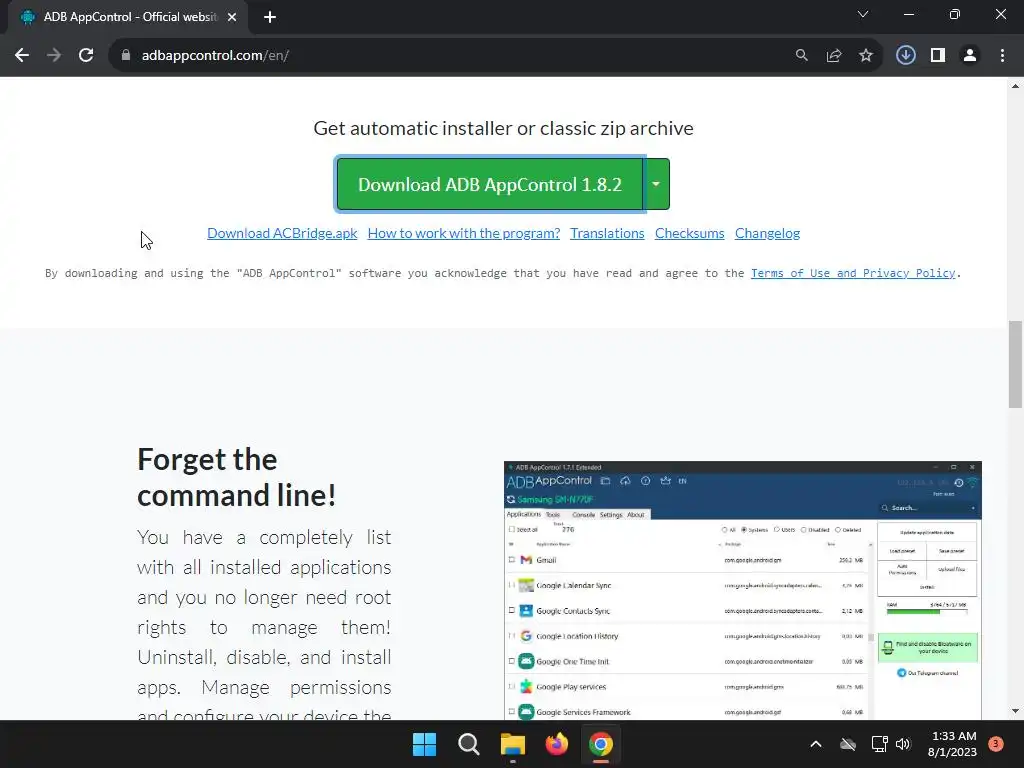The height and width of the screenshot is (768, 1024).
Task: Close the ADB AppControl tab
Action: click(232, 17)
